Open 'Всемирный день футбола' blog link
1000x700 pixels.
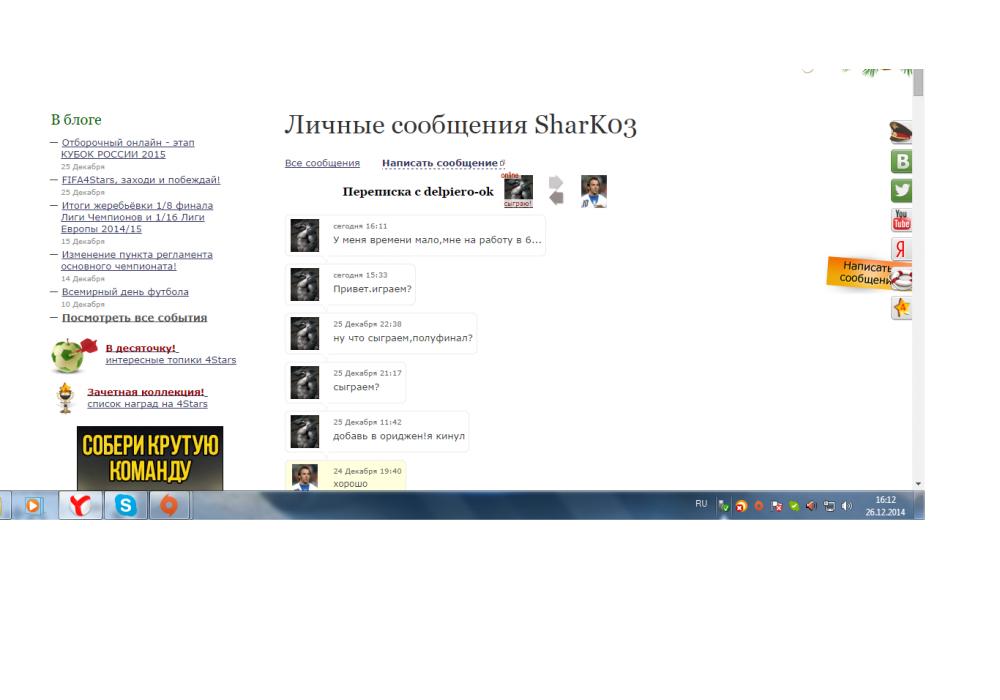[x=125, y=292]
